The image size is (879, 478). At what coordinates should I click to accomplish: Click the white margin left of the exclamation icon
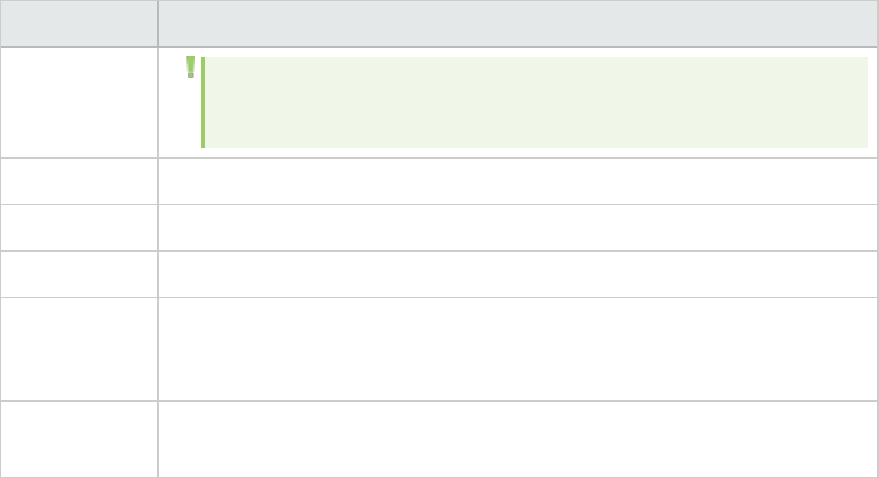[x=172, y=103]
